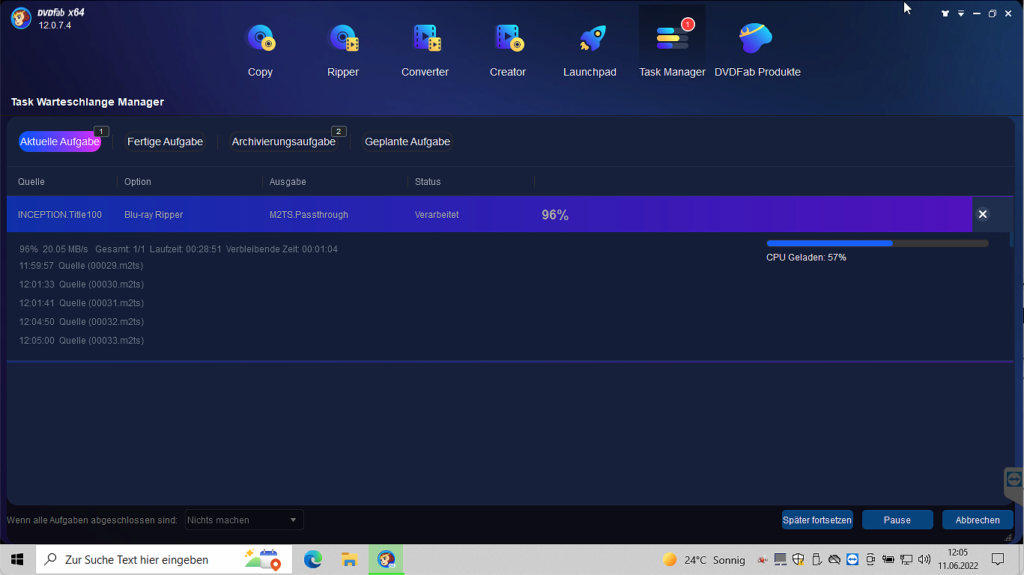Screen dimensions: 1024x575
Task: Open the Windows Start menu
Action: coord(17,559)
